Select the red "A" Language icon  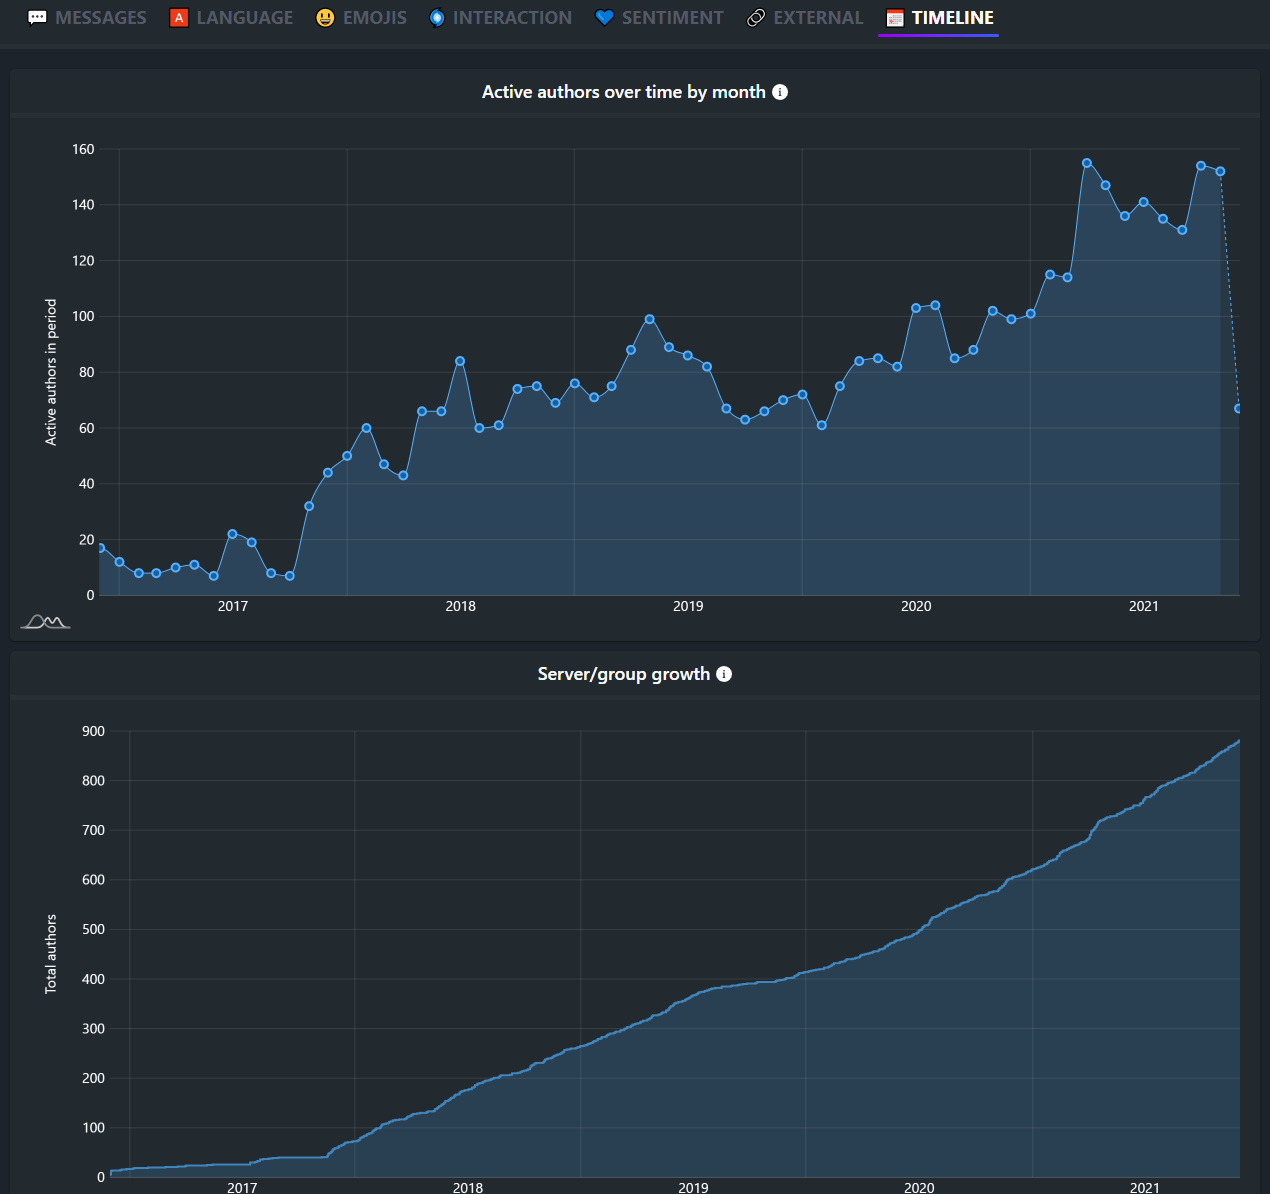click(x=179, y=17)
